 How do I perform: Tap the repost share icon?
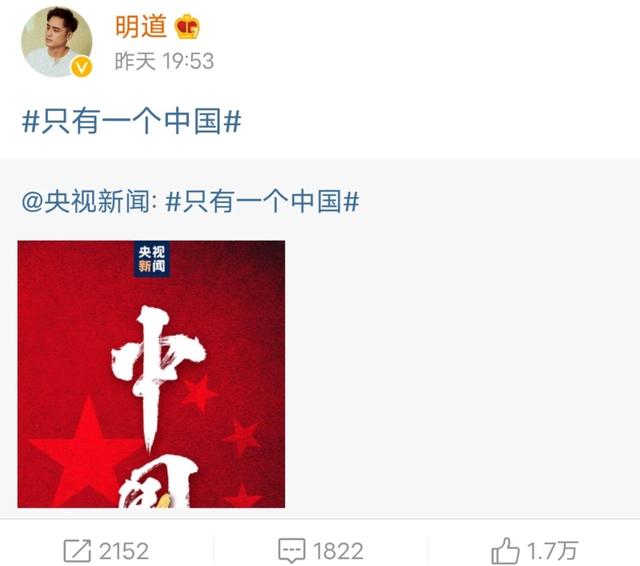[77, 551]
